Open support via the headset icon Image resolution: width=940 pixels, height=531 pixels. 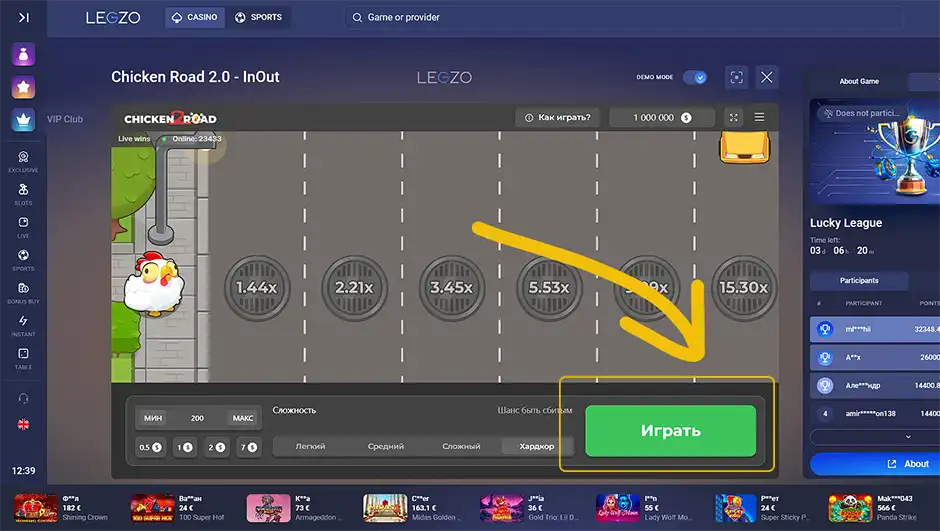(23, 398)
